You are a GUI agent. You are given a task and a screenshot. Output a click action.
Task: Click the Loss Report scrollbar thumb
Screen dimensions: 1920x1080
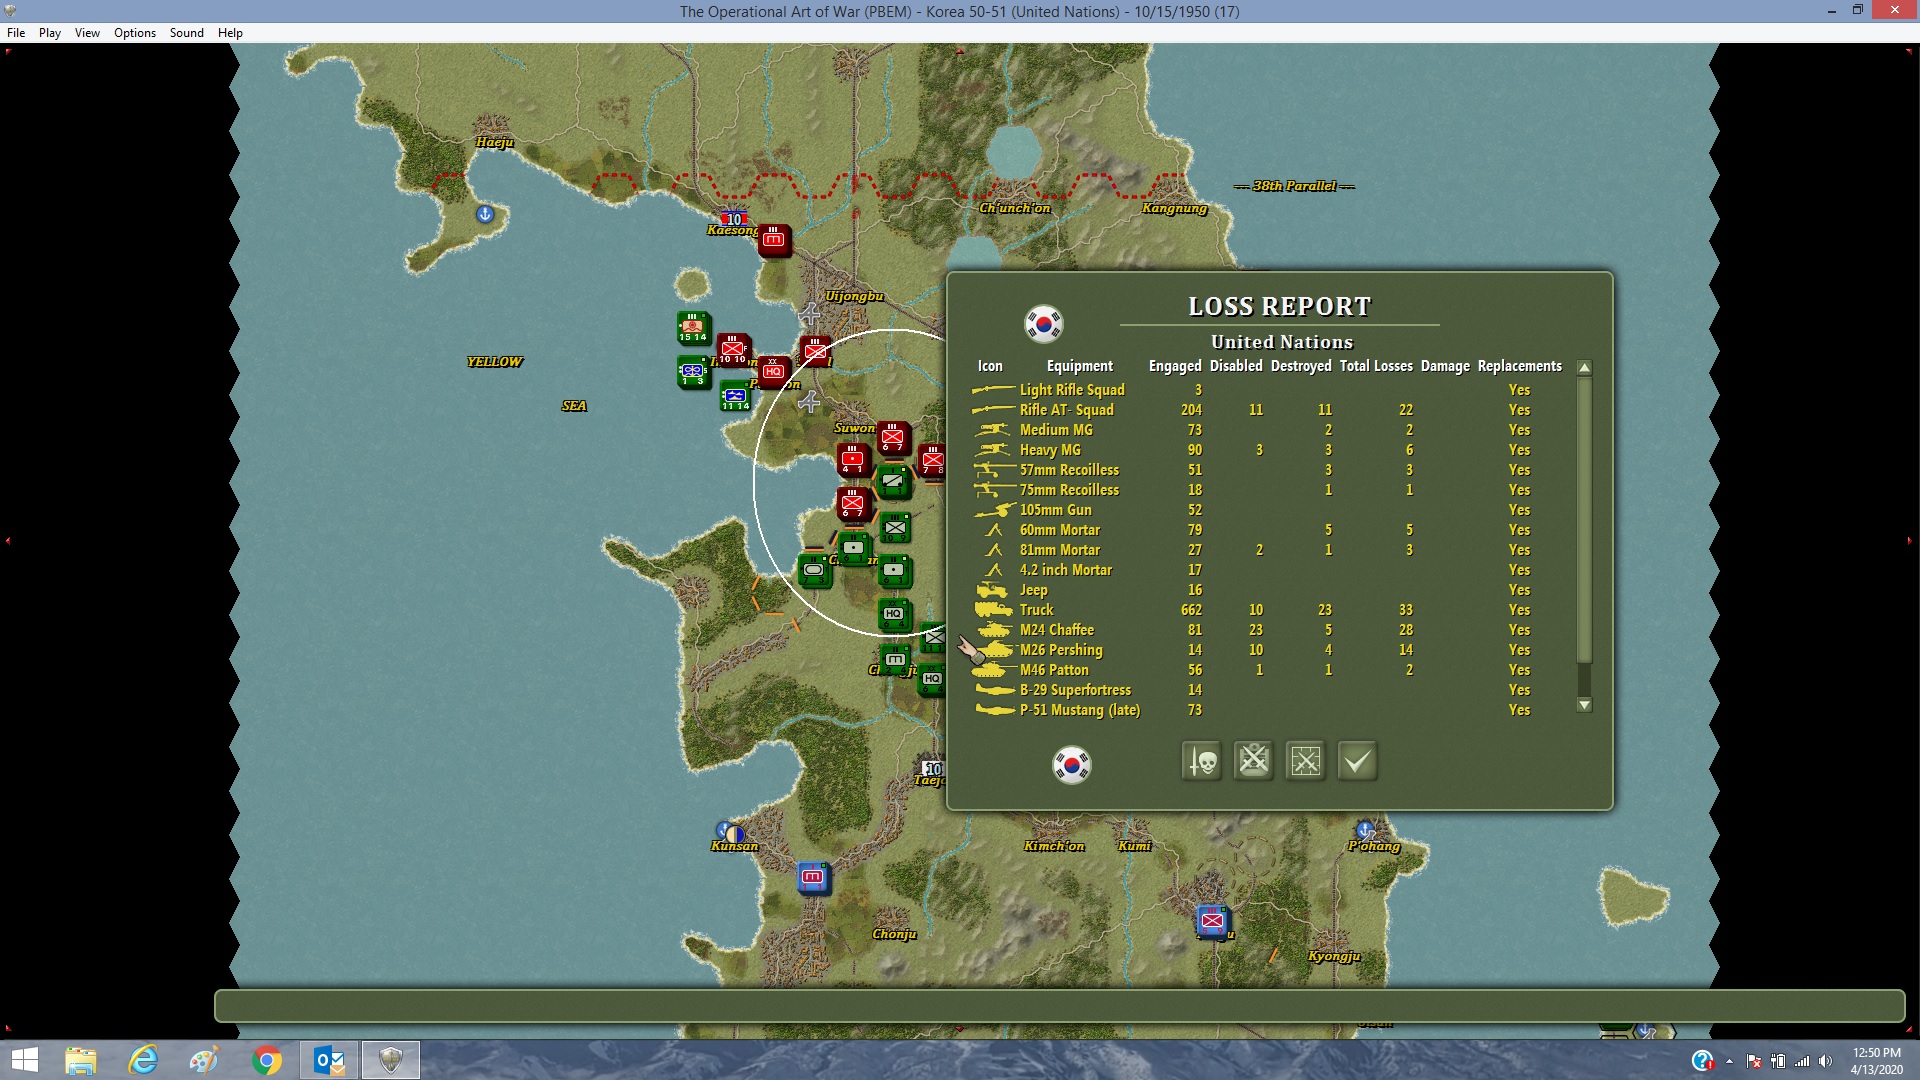1584,520
